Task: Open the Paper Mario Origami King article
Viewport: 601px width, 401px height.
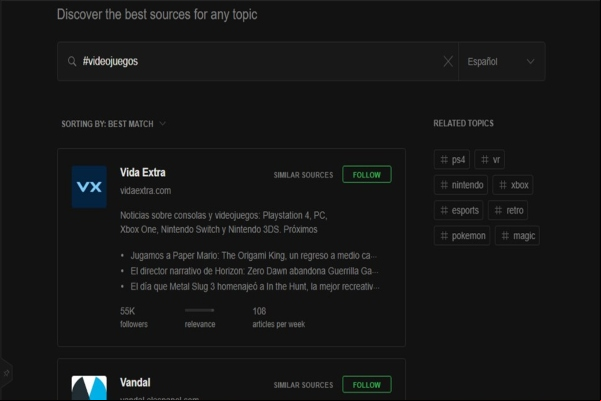Action: pyautogui.click(x=253, y=256)
